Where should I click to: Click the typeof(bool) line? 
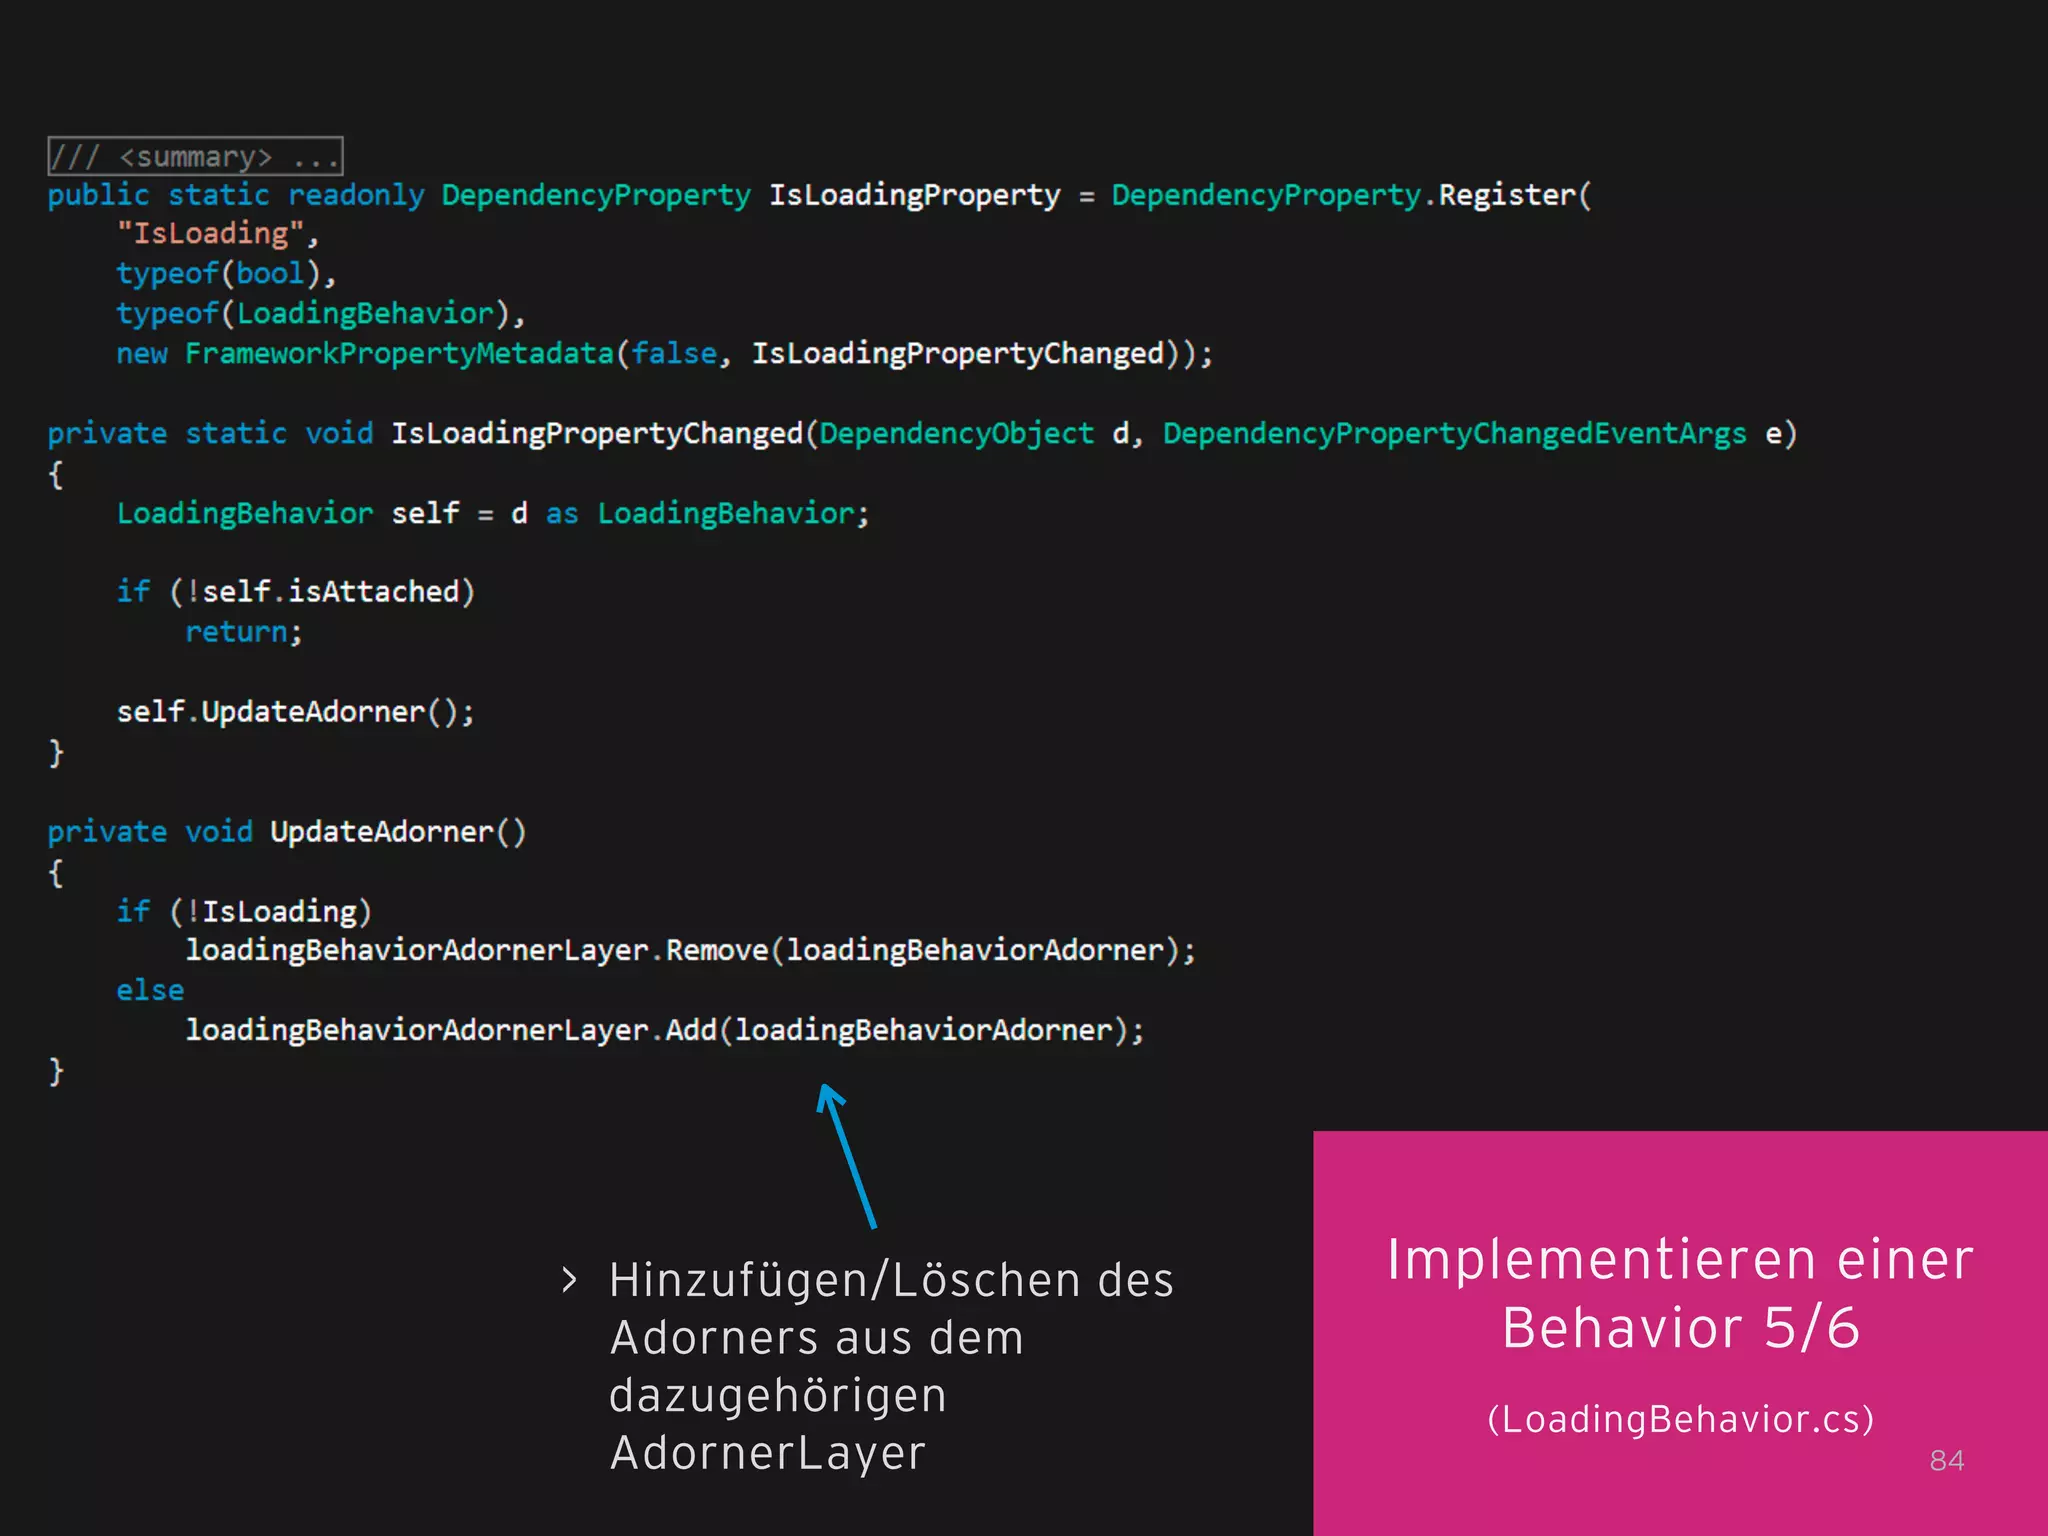point(226,274)
